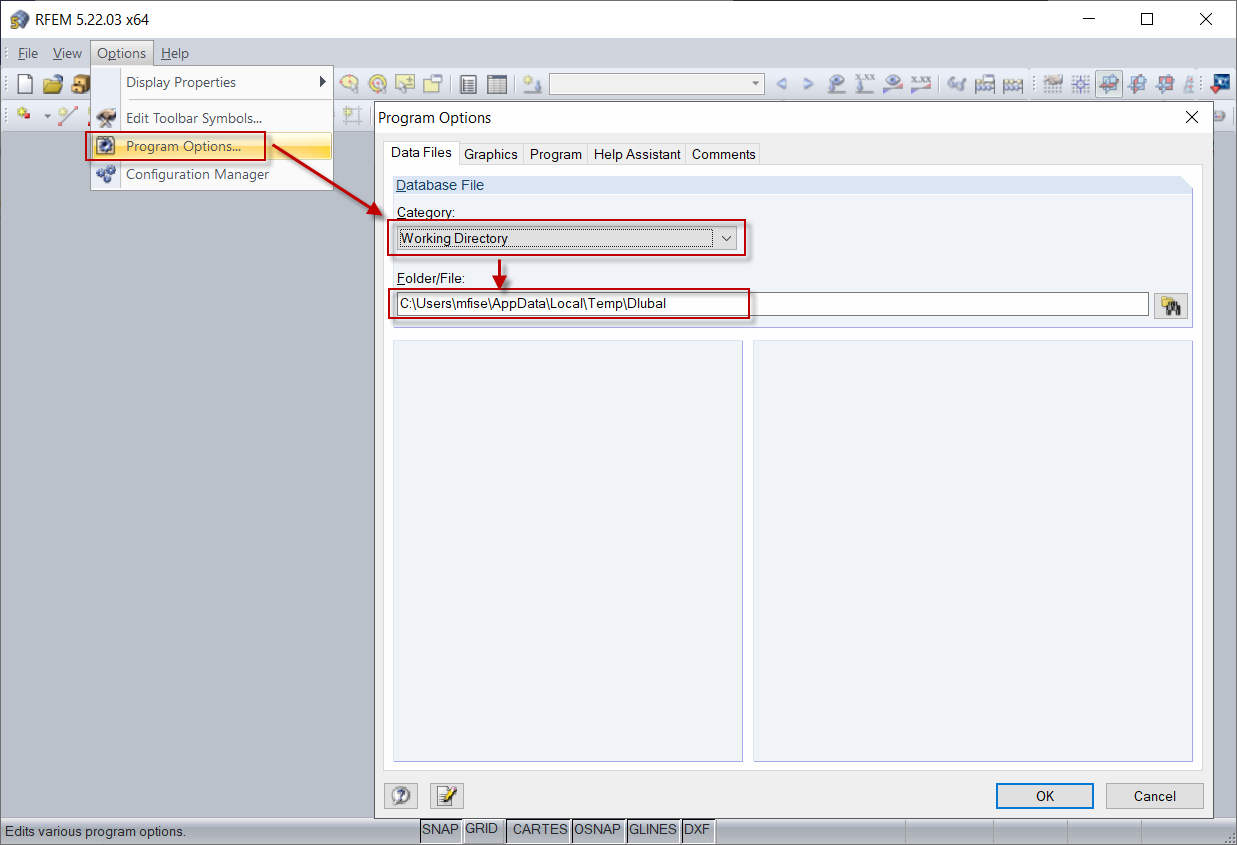
Task: Open a new model file
Action: pyautogui.click(x=23, y=84)
